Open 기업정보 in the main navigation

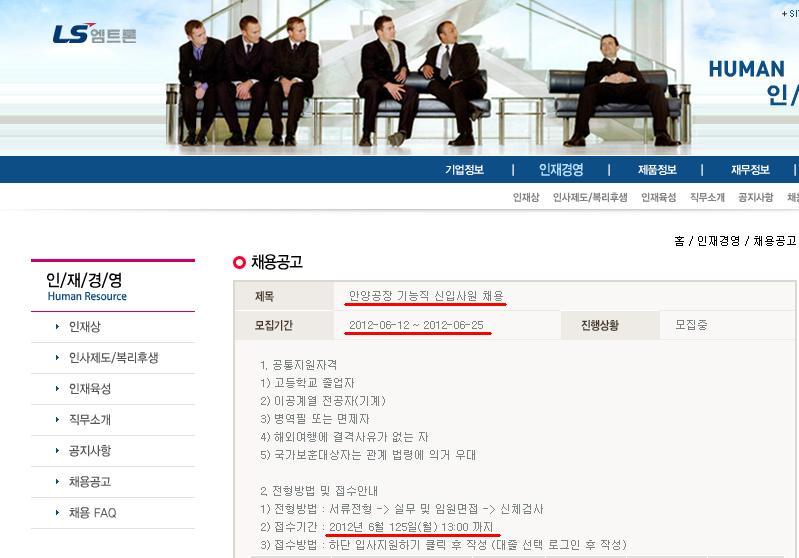click(x=464, y=170)
